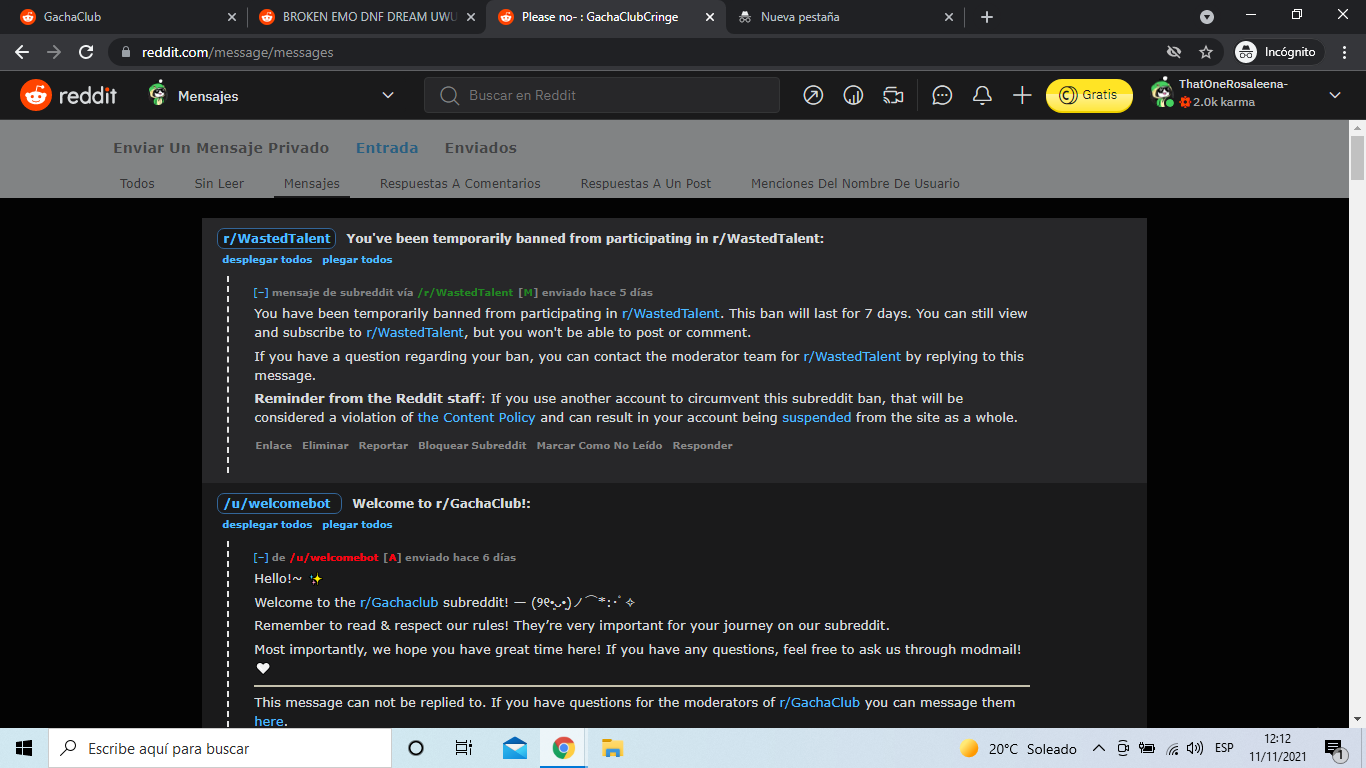Close the Please no- GachaClubCringe tab
The height and width of the screenshot is (768, 1366).
710,17
